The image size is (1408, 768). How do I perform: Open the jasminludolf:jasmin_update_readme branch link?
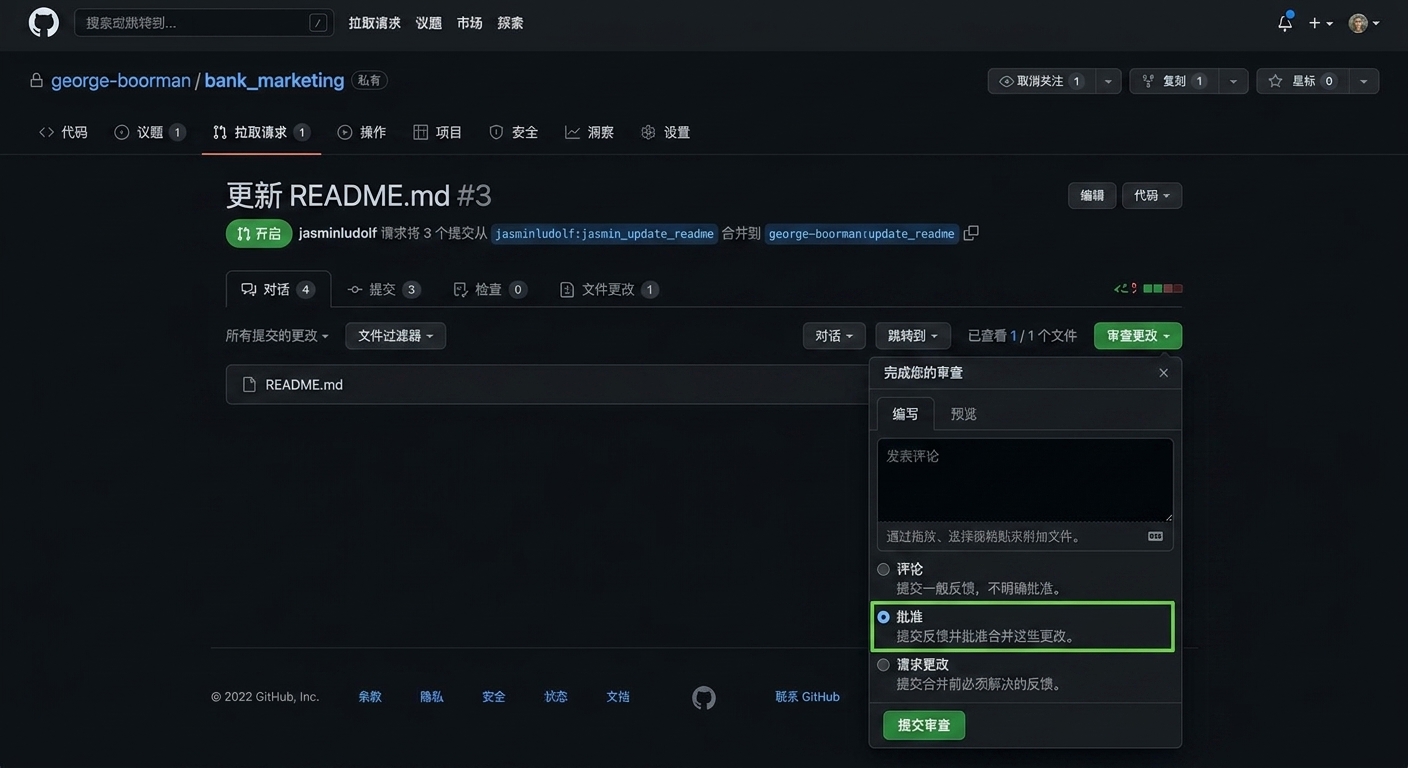(605, 234)
